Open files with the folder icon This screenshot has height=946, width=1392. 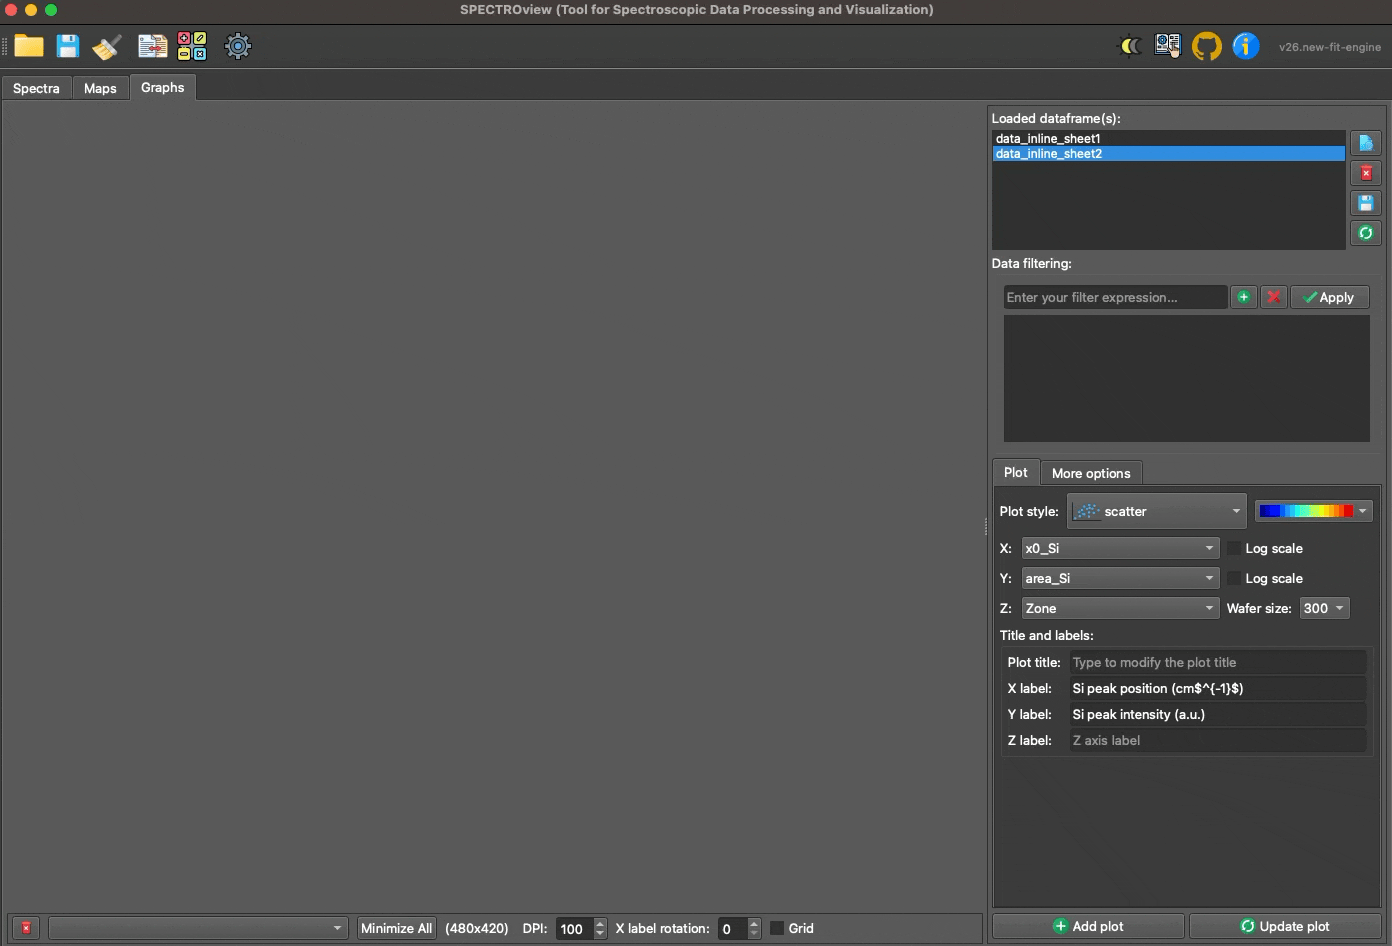click(x=29, y=46)
